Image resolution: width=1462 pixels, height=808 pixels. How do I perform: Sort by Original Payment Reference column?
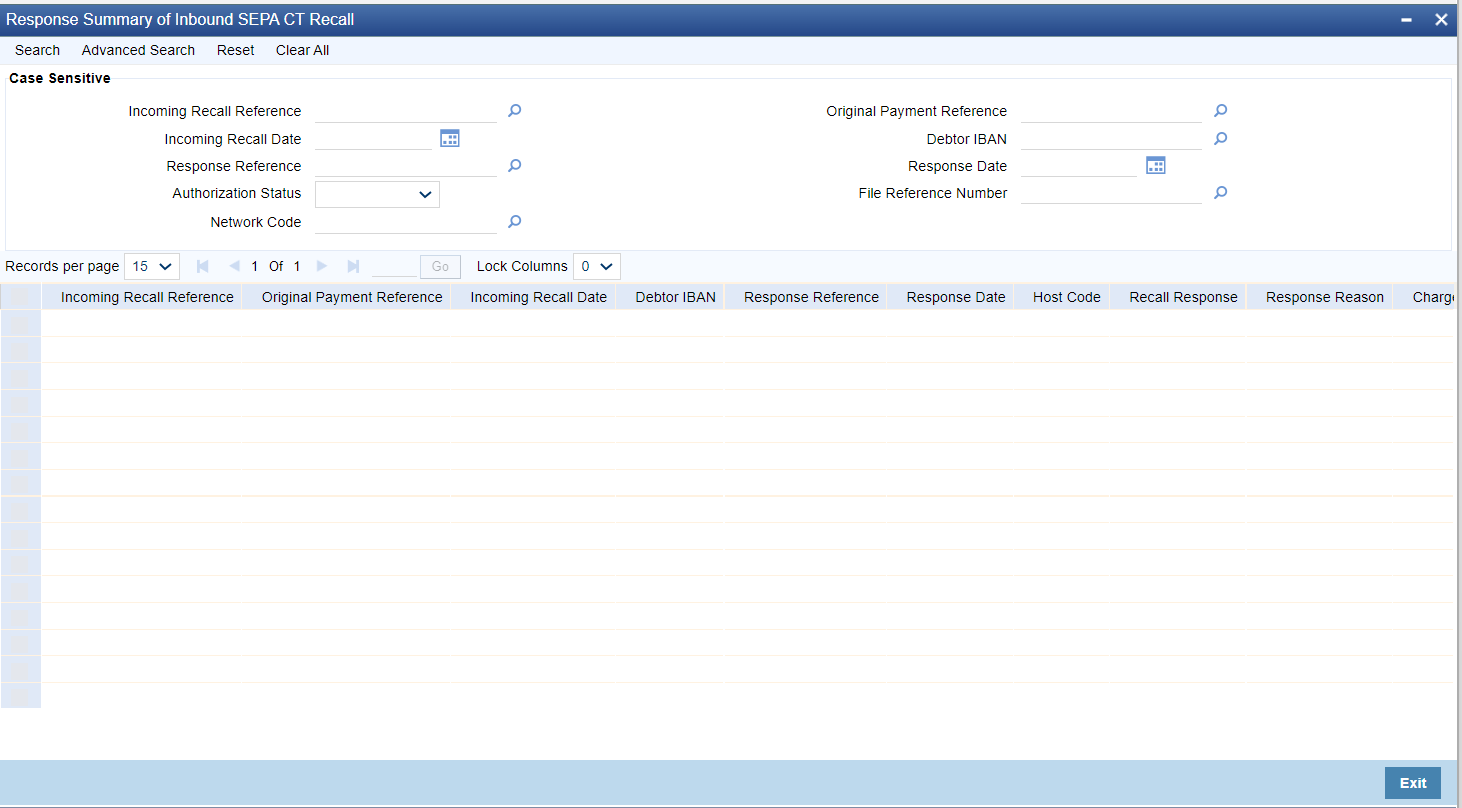(352, 297)
